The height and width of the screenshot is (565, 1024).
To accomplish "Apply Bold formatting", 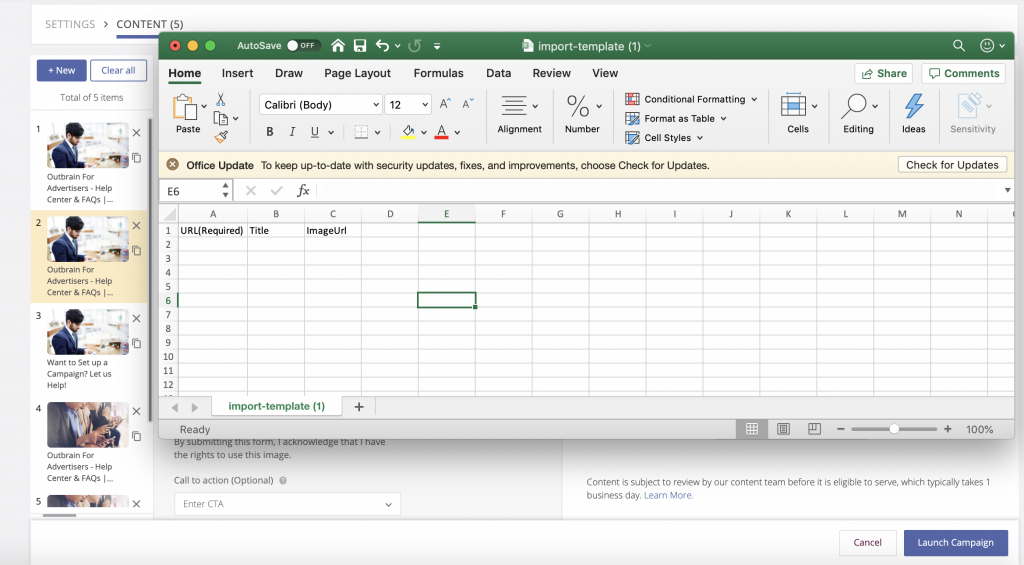I will (x=270, y=132).
